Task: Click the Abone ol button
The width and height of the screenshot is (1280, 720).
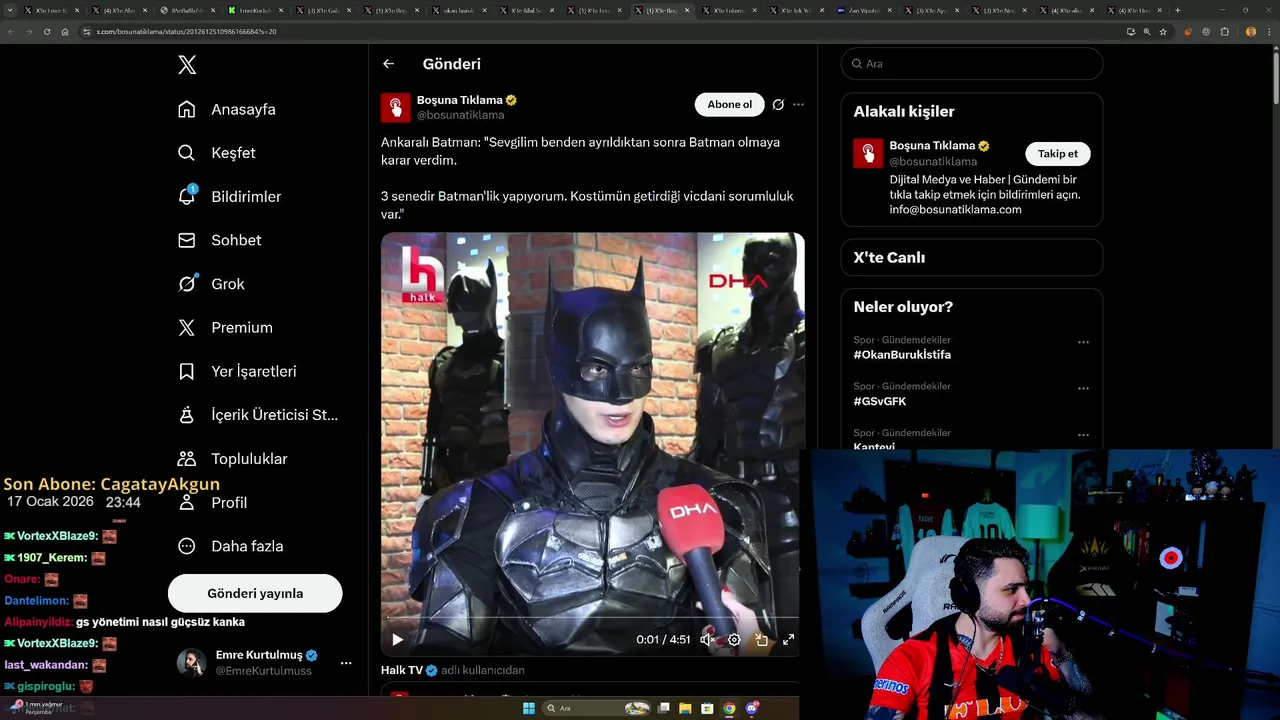Action: [729, 105]
